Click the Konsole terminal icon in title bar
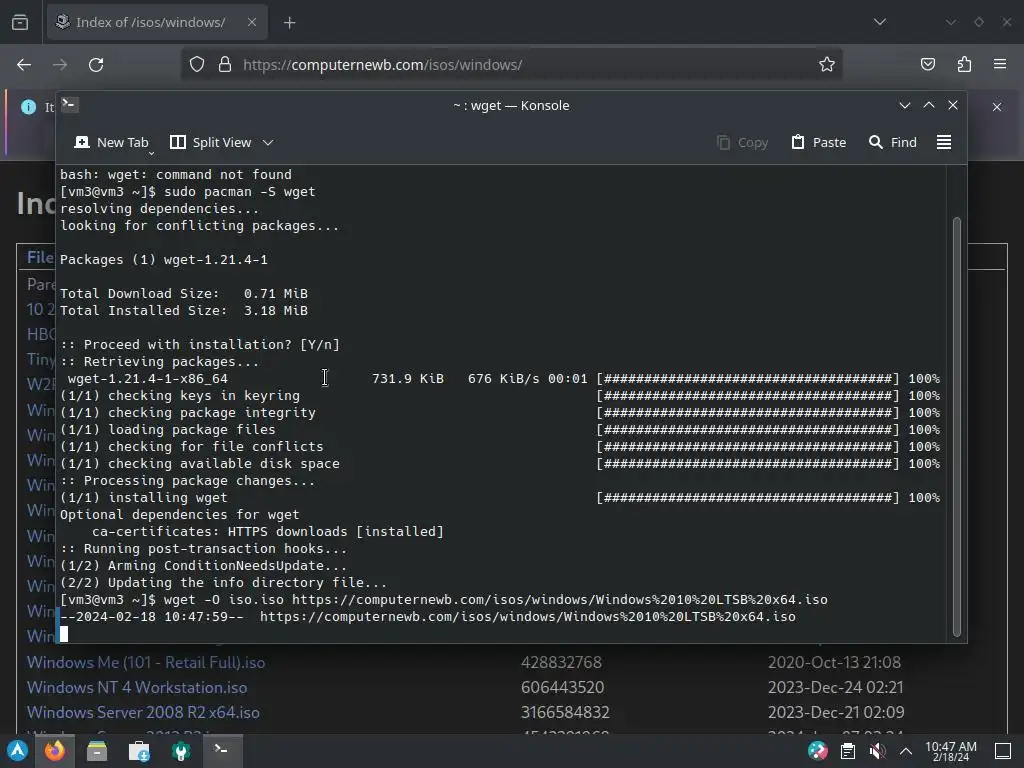 click(69, 104)
